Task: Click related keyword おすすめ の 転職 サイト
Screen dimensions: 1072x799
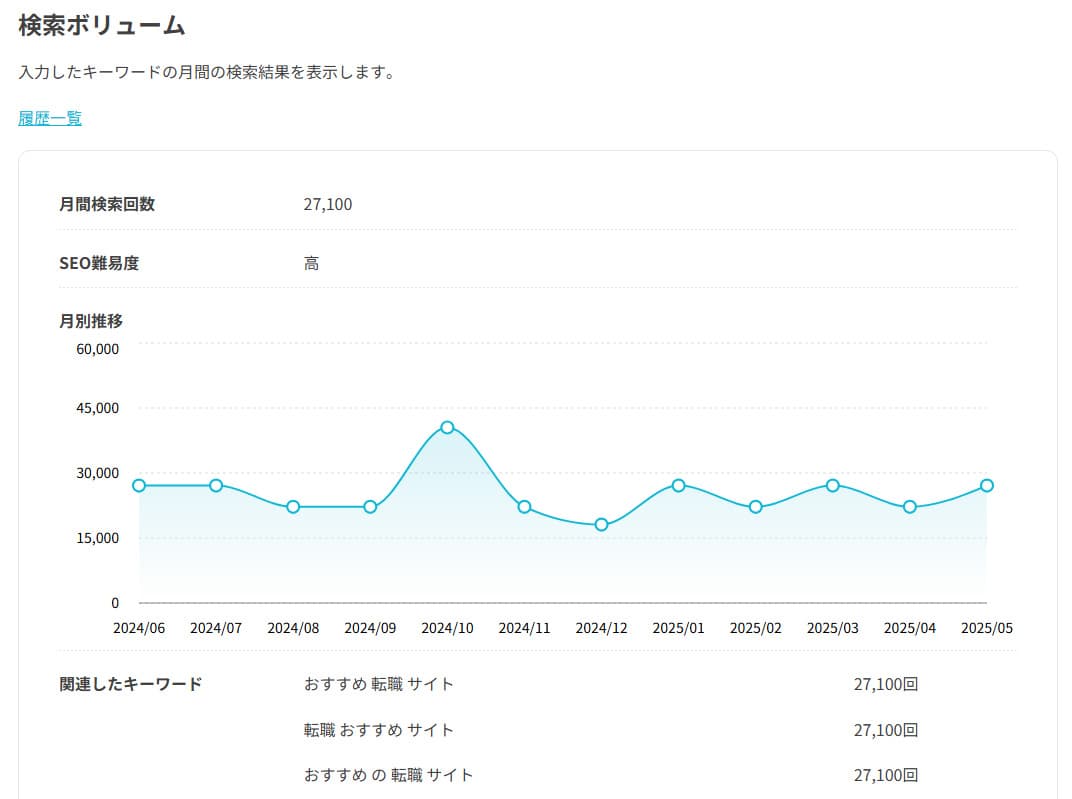Action: pyautogui.click(x=389, y=775)
